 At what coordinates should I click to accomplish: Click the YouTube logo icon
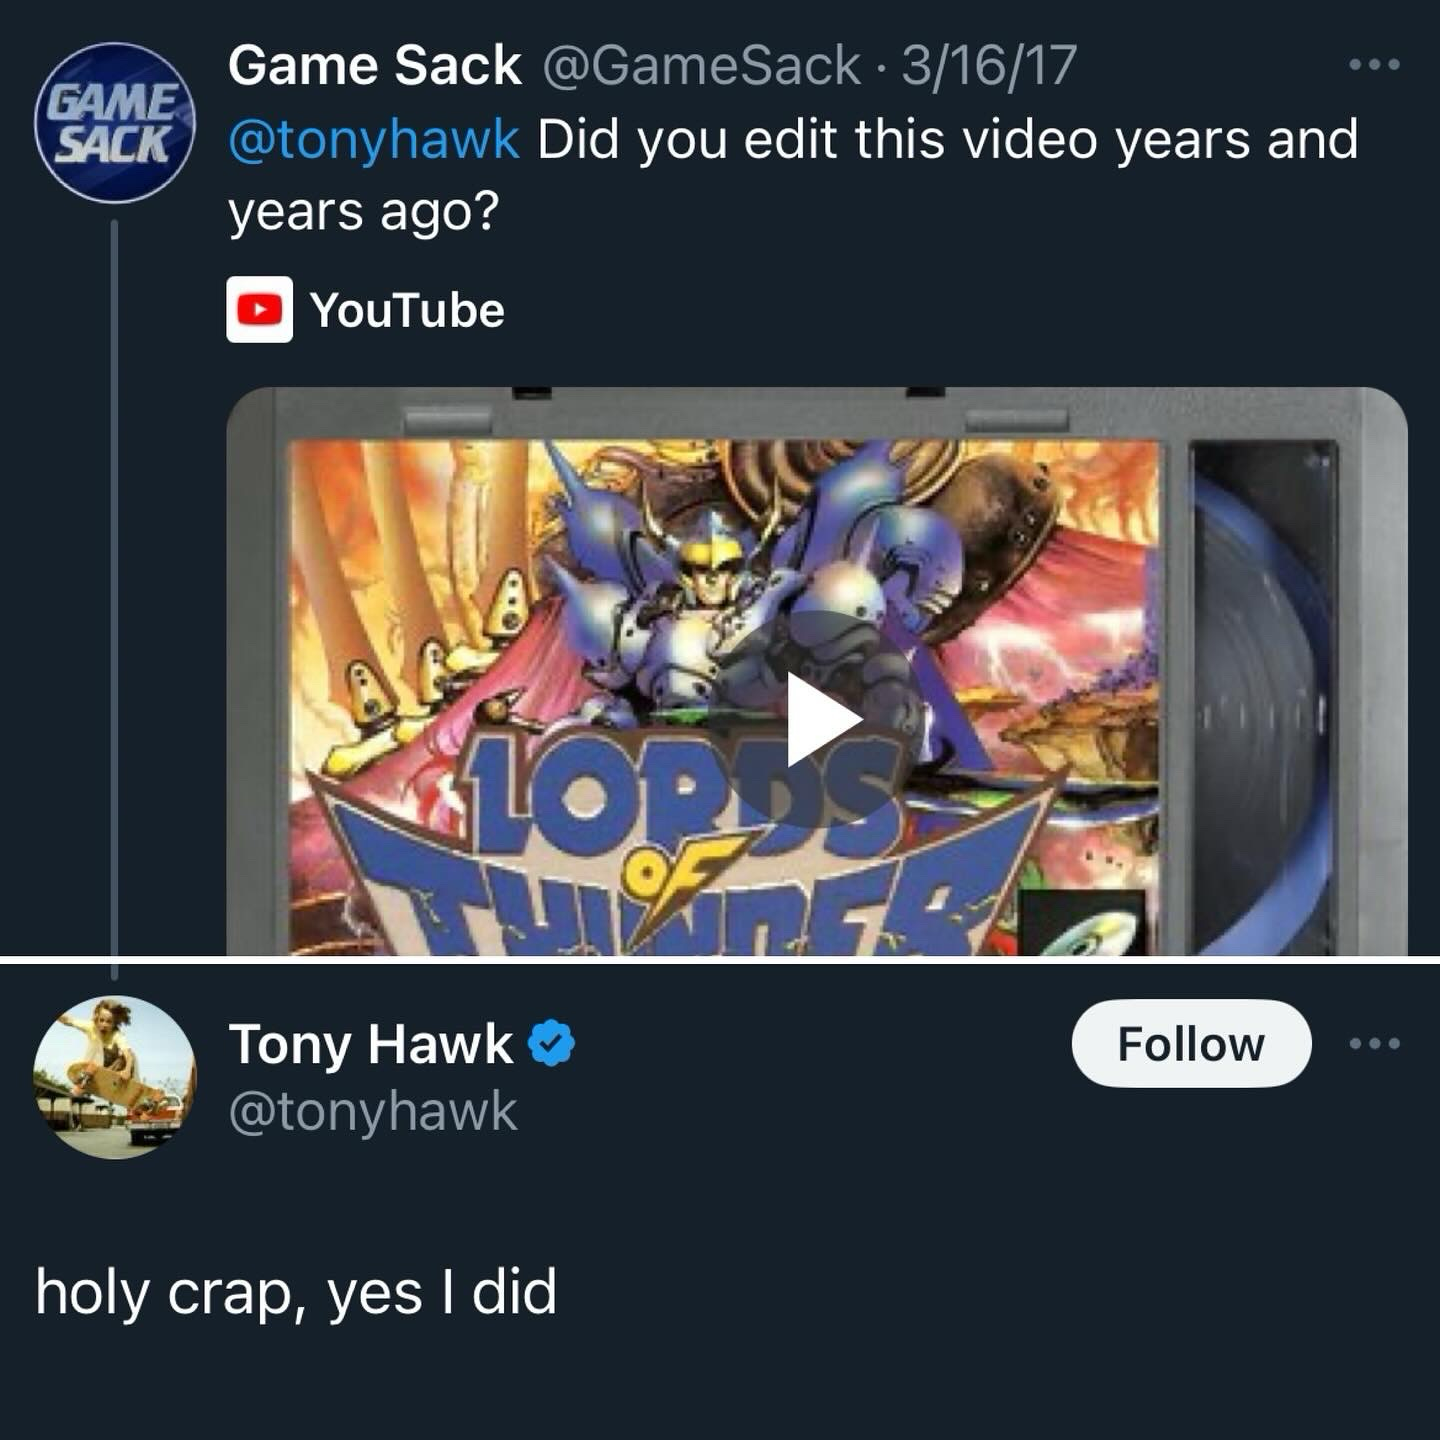coord(260,310)
